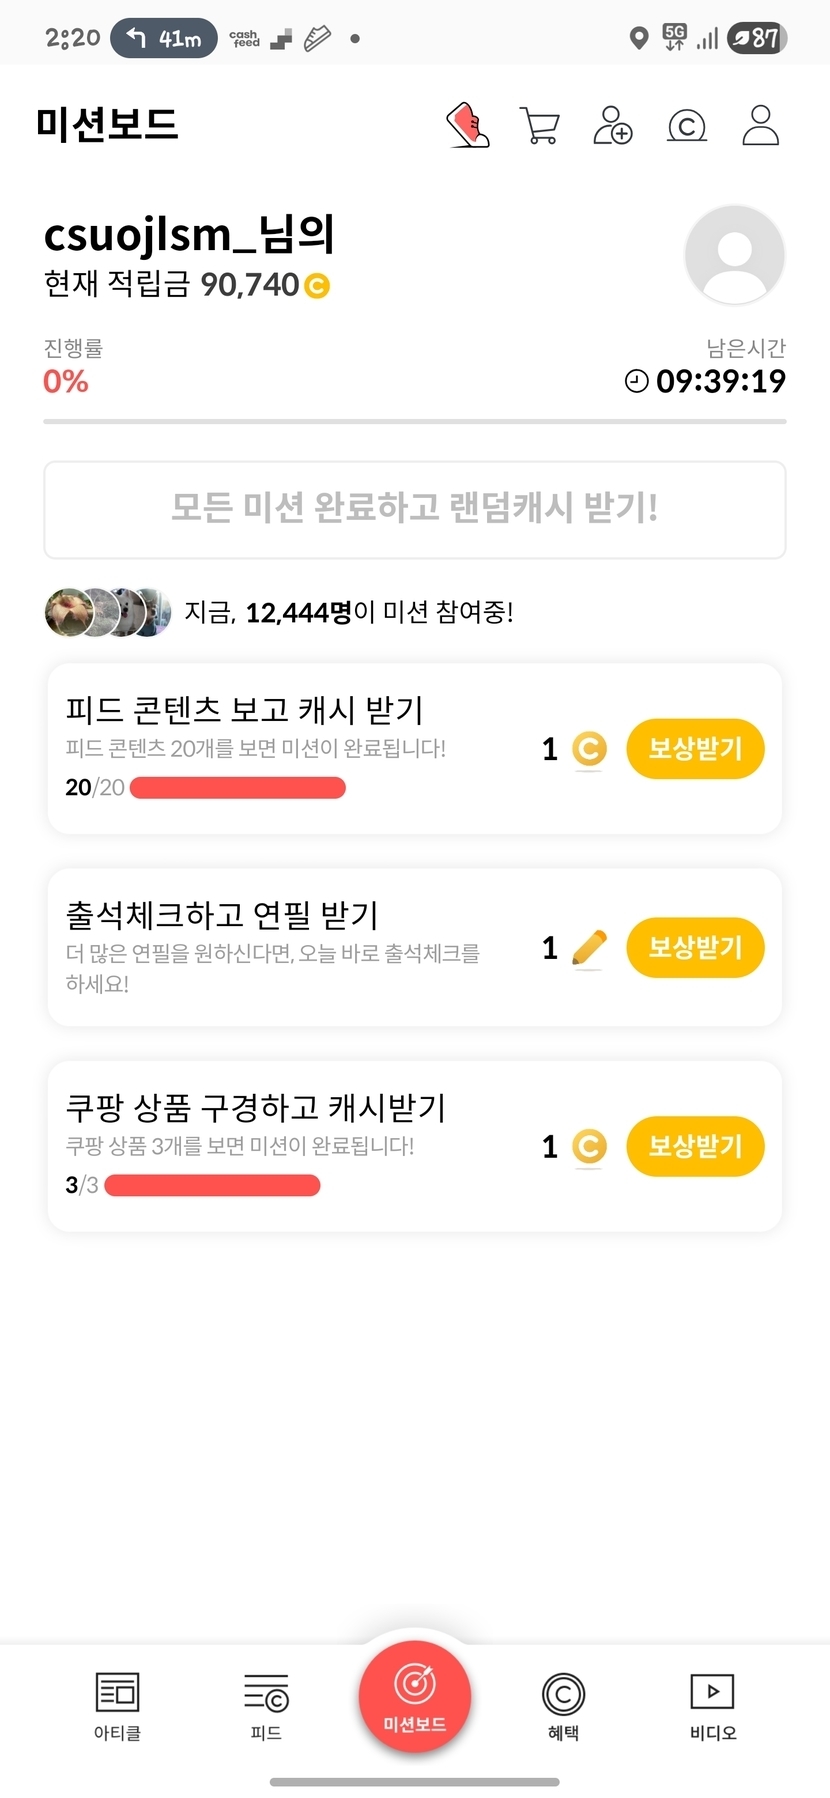Tap the gray profile avatar picture
The image size is (830, 1798).
click(x=734, y=255)
